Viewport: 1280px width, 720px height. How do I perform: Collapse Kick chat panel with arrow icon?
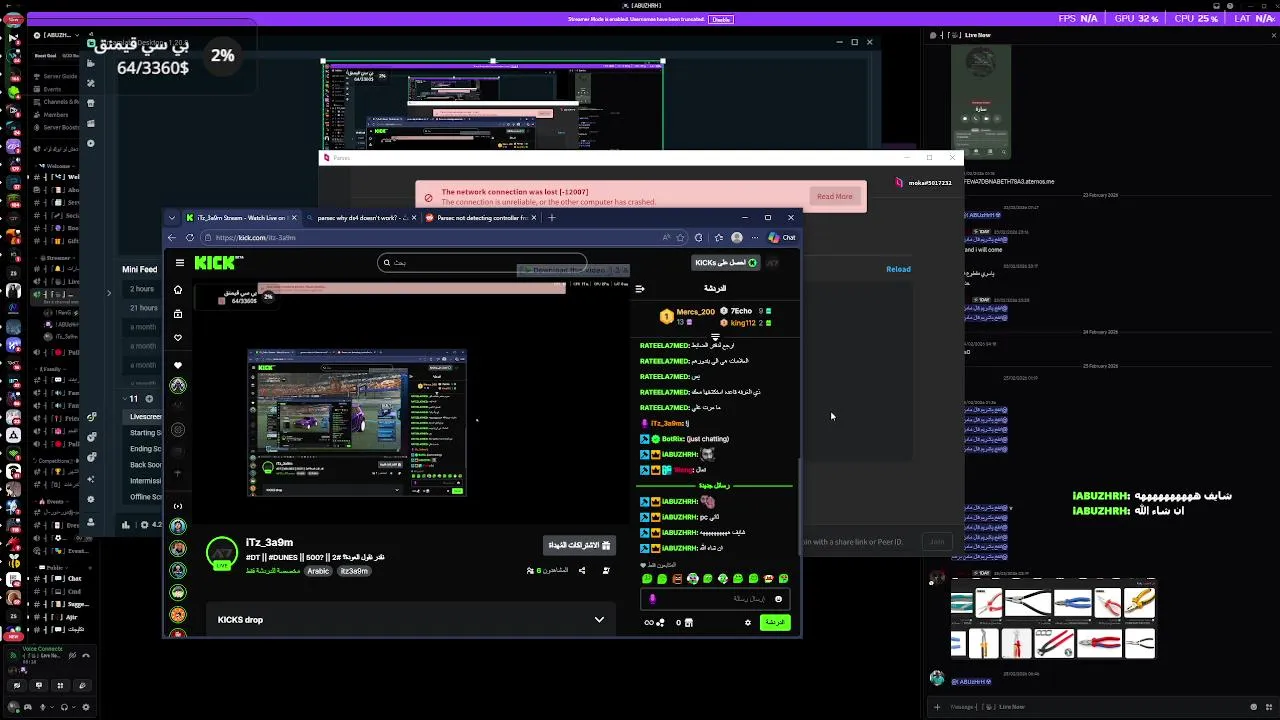click(640, 289)
